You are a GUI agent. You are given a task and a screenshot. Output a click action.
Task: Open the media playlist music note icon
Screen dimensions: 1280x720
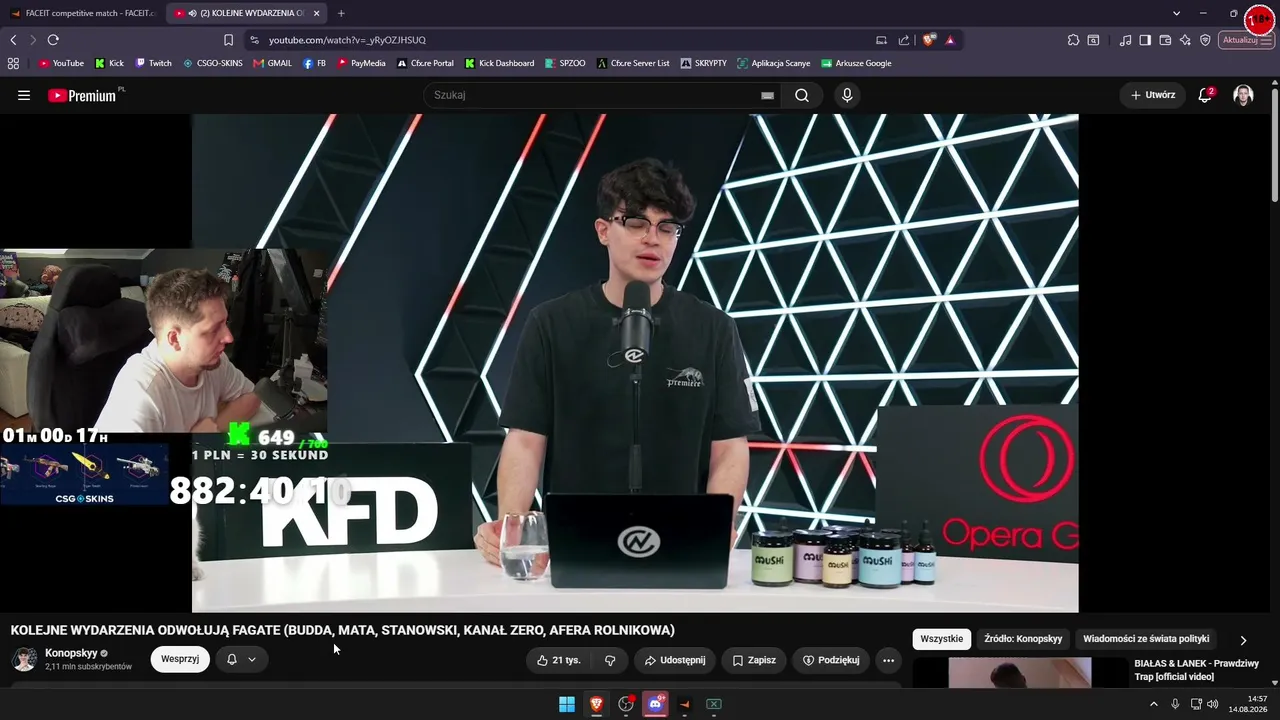point(1126,40)
